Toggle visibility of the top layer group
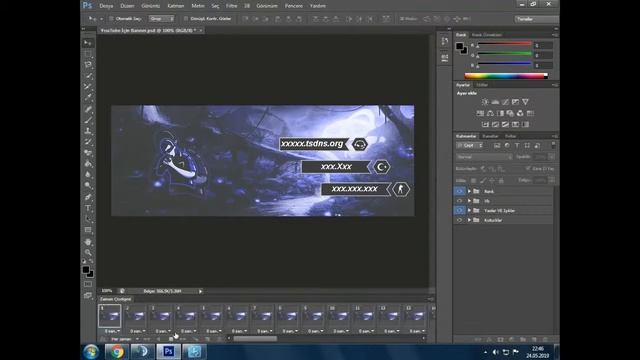The height and width of the screenshot is (360, 640). coord(459,191)
